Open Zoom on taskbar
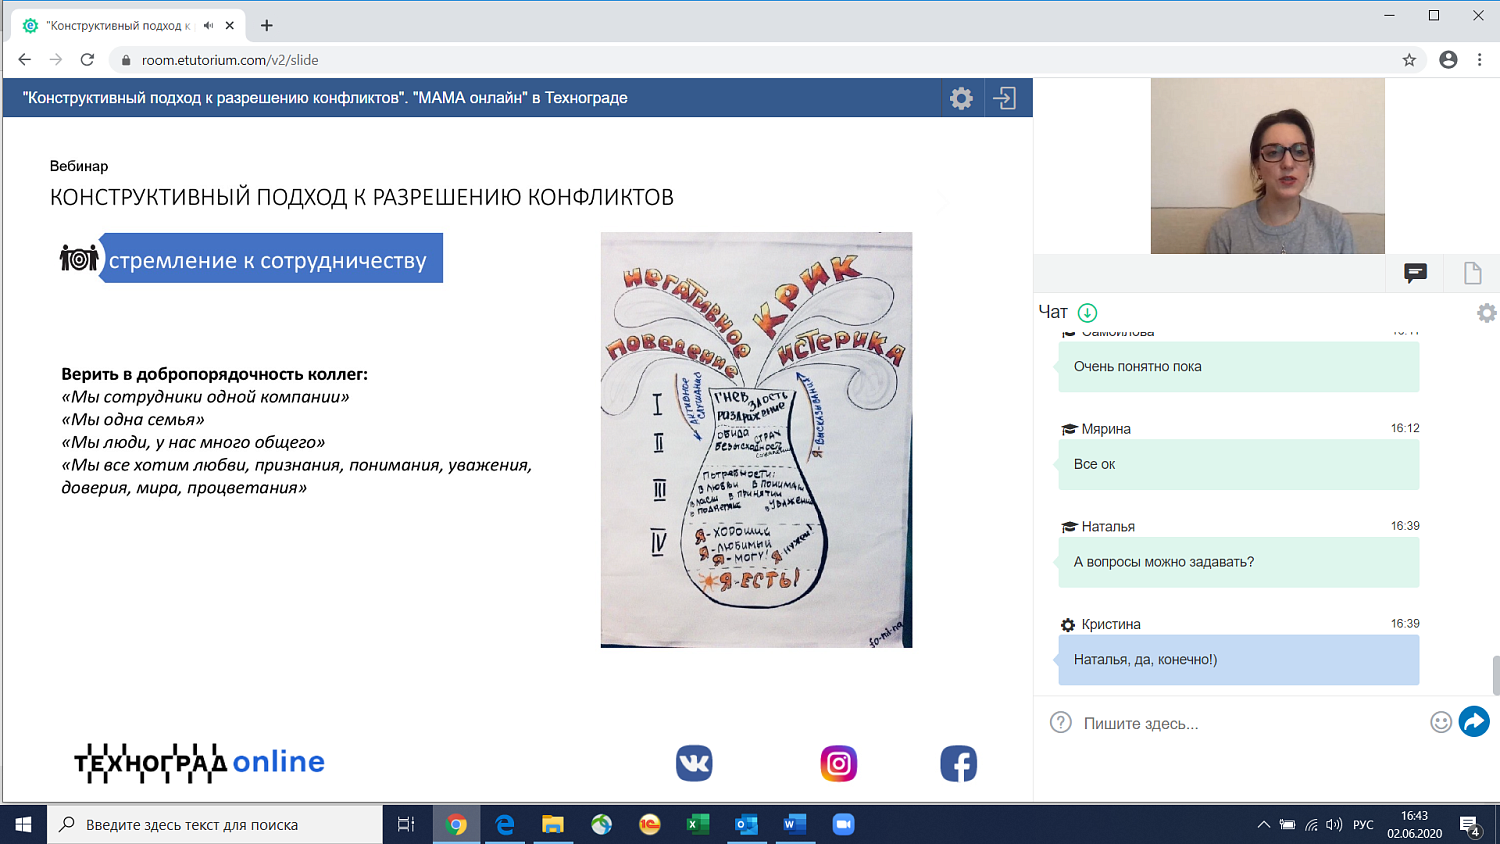Image resolution: width=1500 pixels, height=844 pixels. coord(843,825)
